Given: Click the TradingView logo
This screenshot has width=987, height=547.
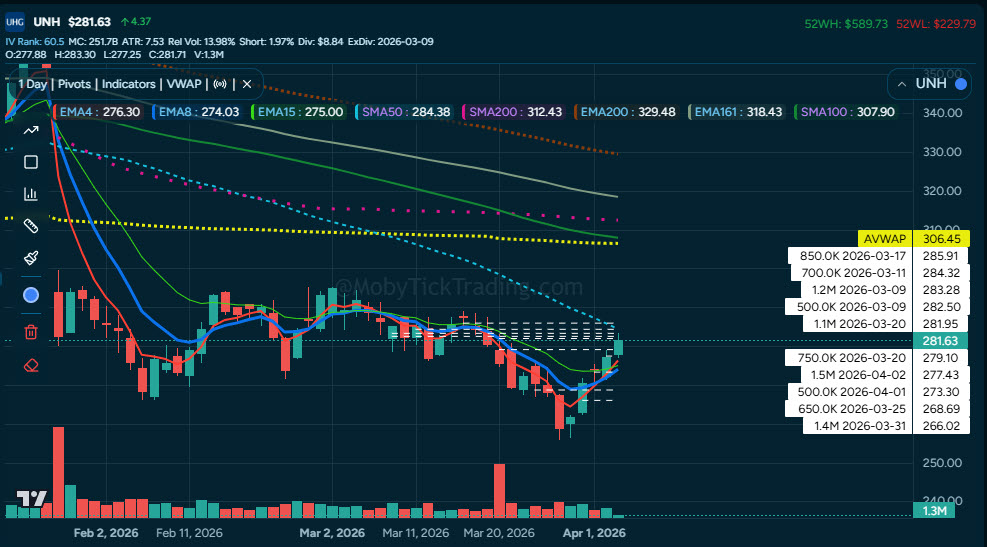Looking at the screenshot, I should [x=31, y=498].
